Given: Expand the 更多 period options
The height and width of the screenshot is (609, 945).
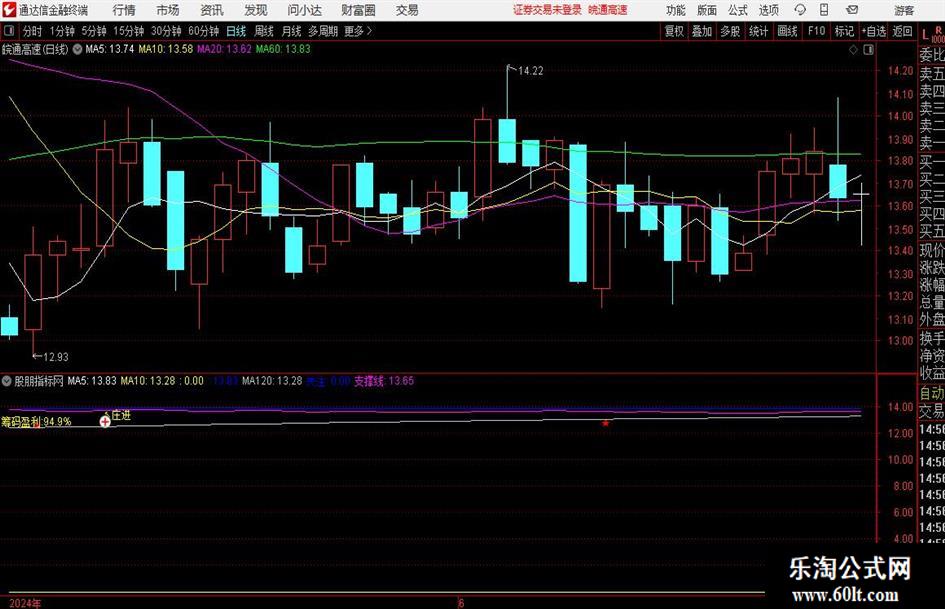Looking at the screenshot, I should point(358,31).
